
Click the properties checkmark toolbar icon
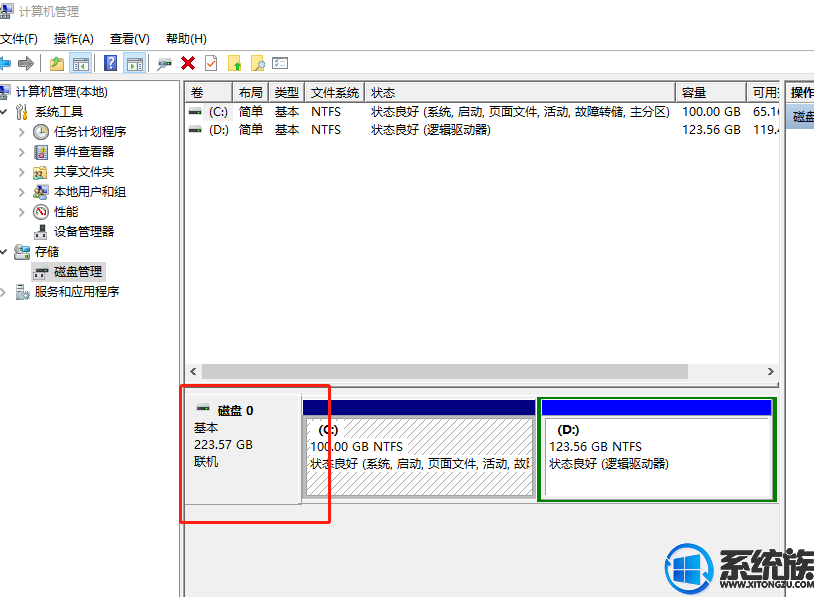[x=211, y=63]
